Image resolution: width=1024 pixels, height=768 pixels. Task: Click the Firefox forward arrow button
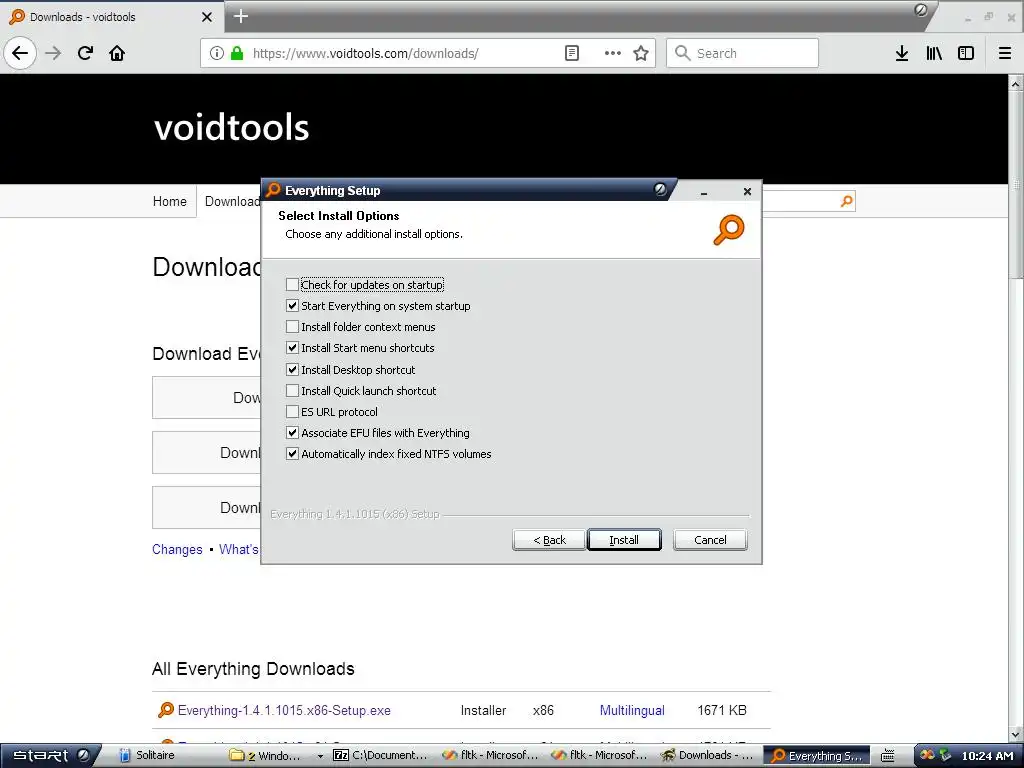53,53
